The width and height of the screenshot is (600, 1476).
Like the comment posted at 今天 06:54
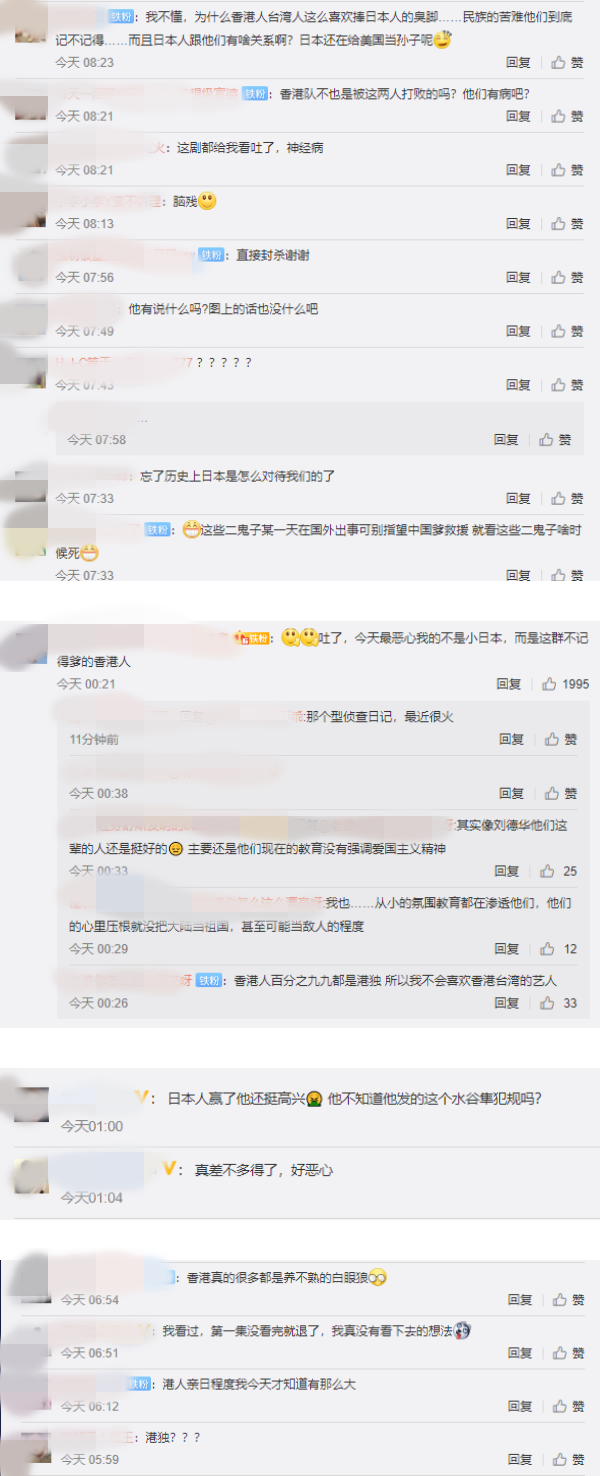(567, 1300)
